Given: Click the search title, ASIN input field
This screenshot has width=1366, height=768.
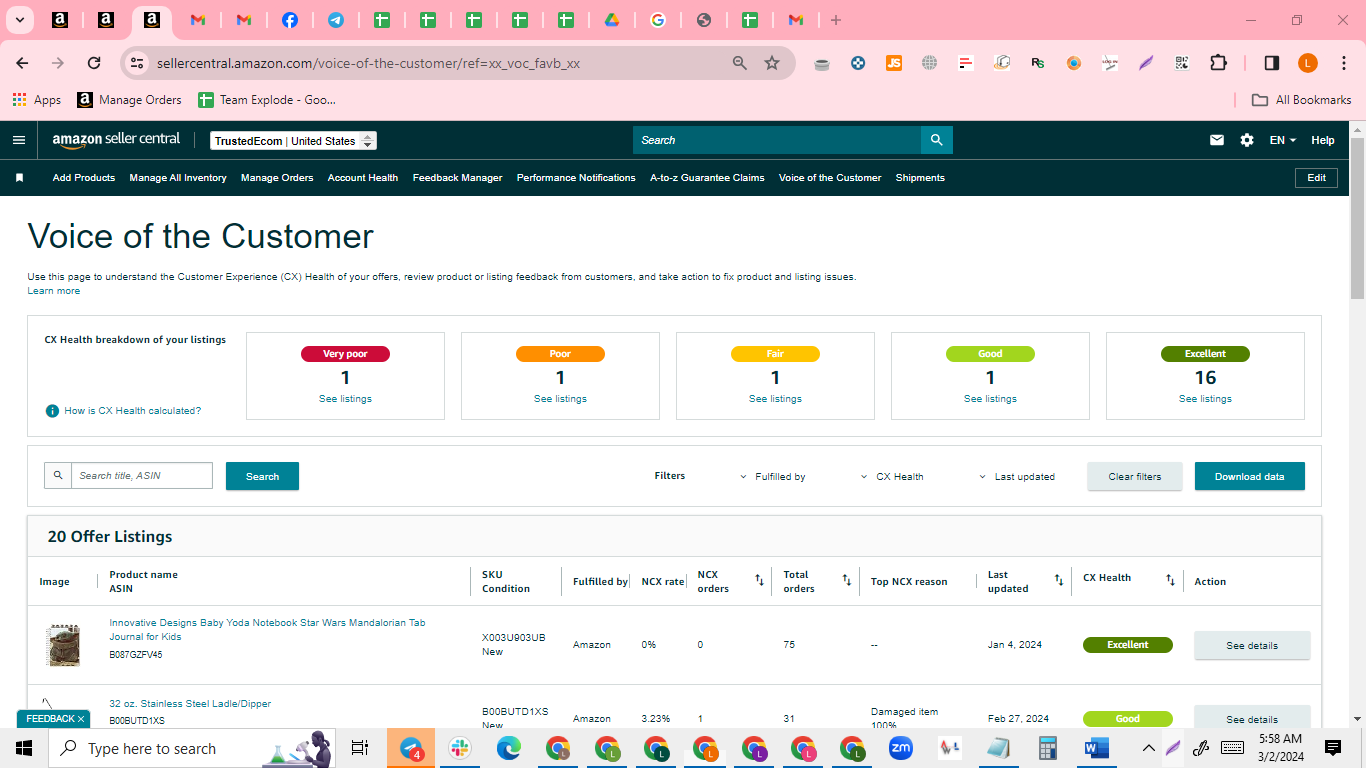Looking at the screenshot, I should coord(142,476).
